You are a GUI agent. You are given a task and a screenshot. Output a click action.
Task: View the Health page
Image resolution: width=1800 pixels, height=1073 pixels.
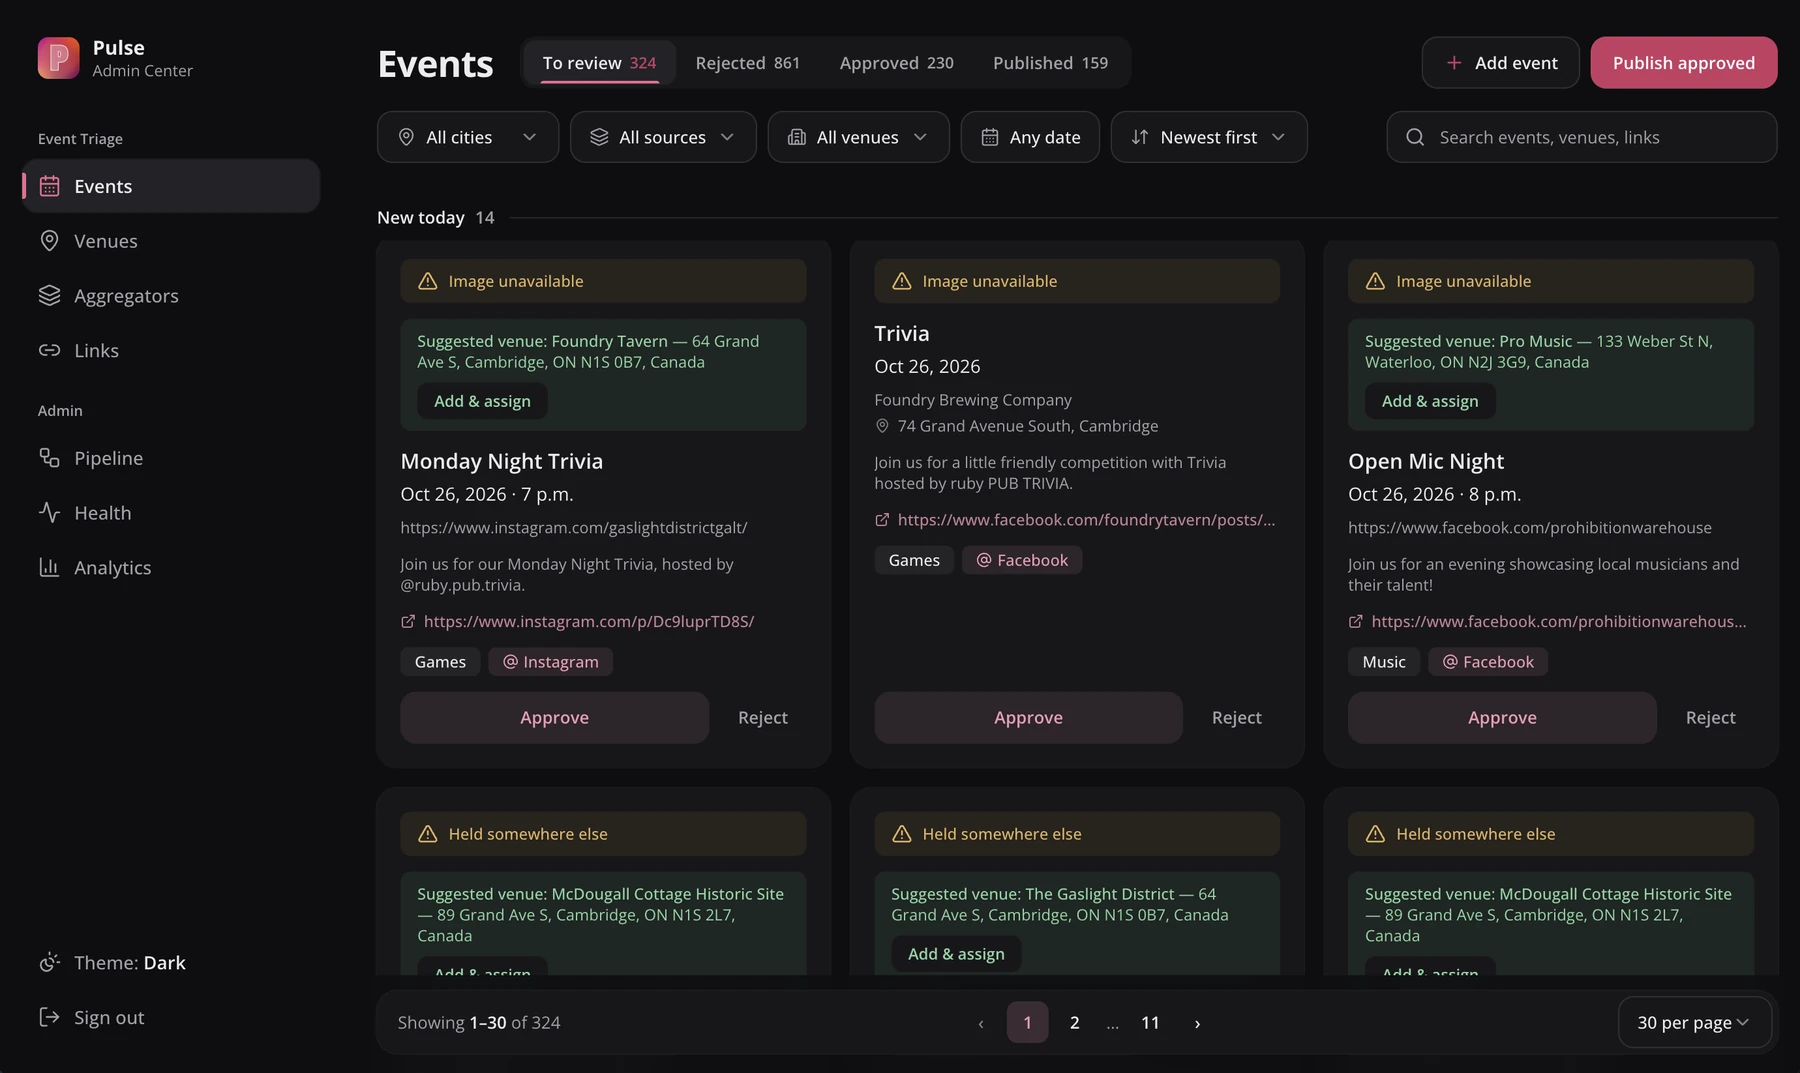point(171,513)
